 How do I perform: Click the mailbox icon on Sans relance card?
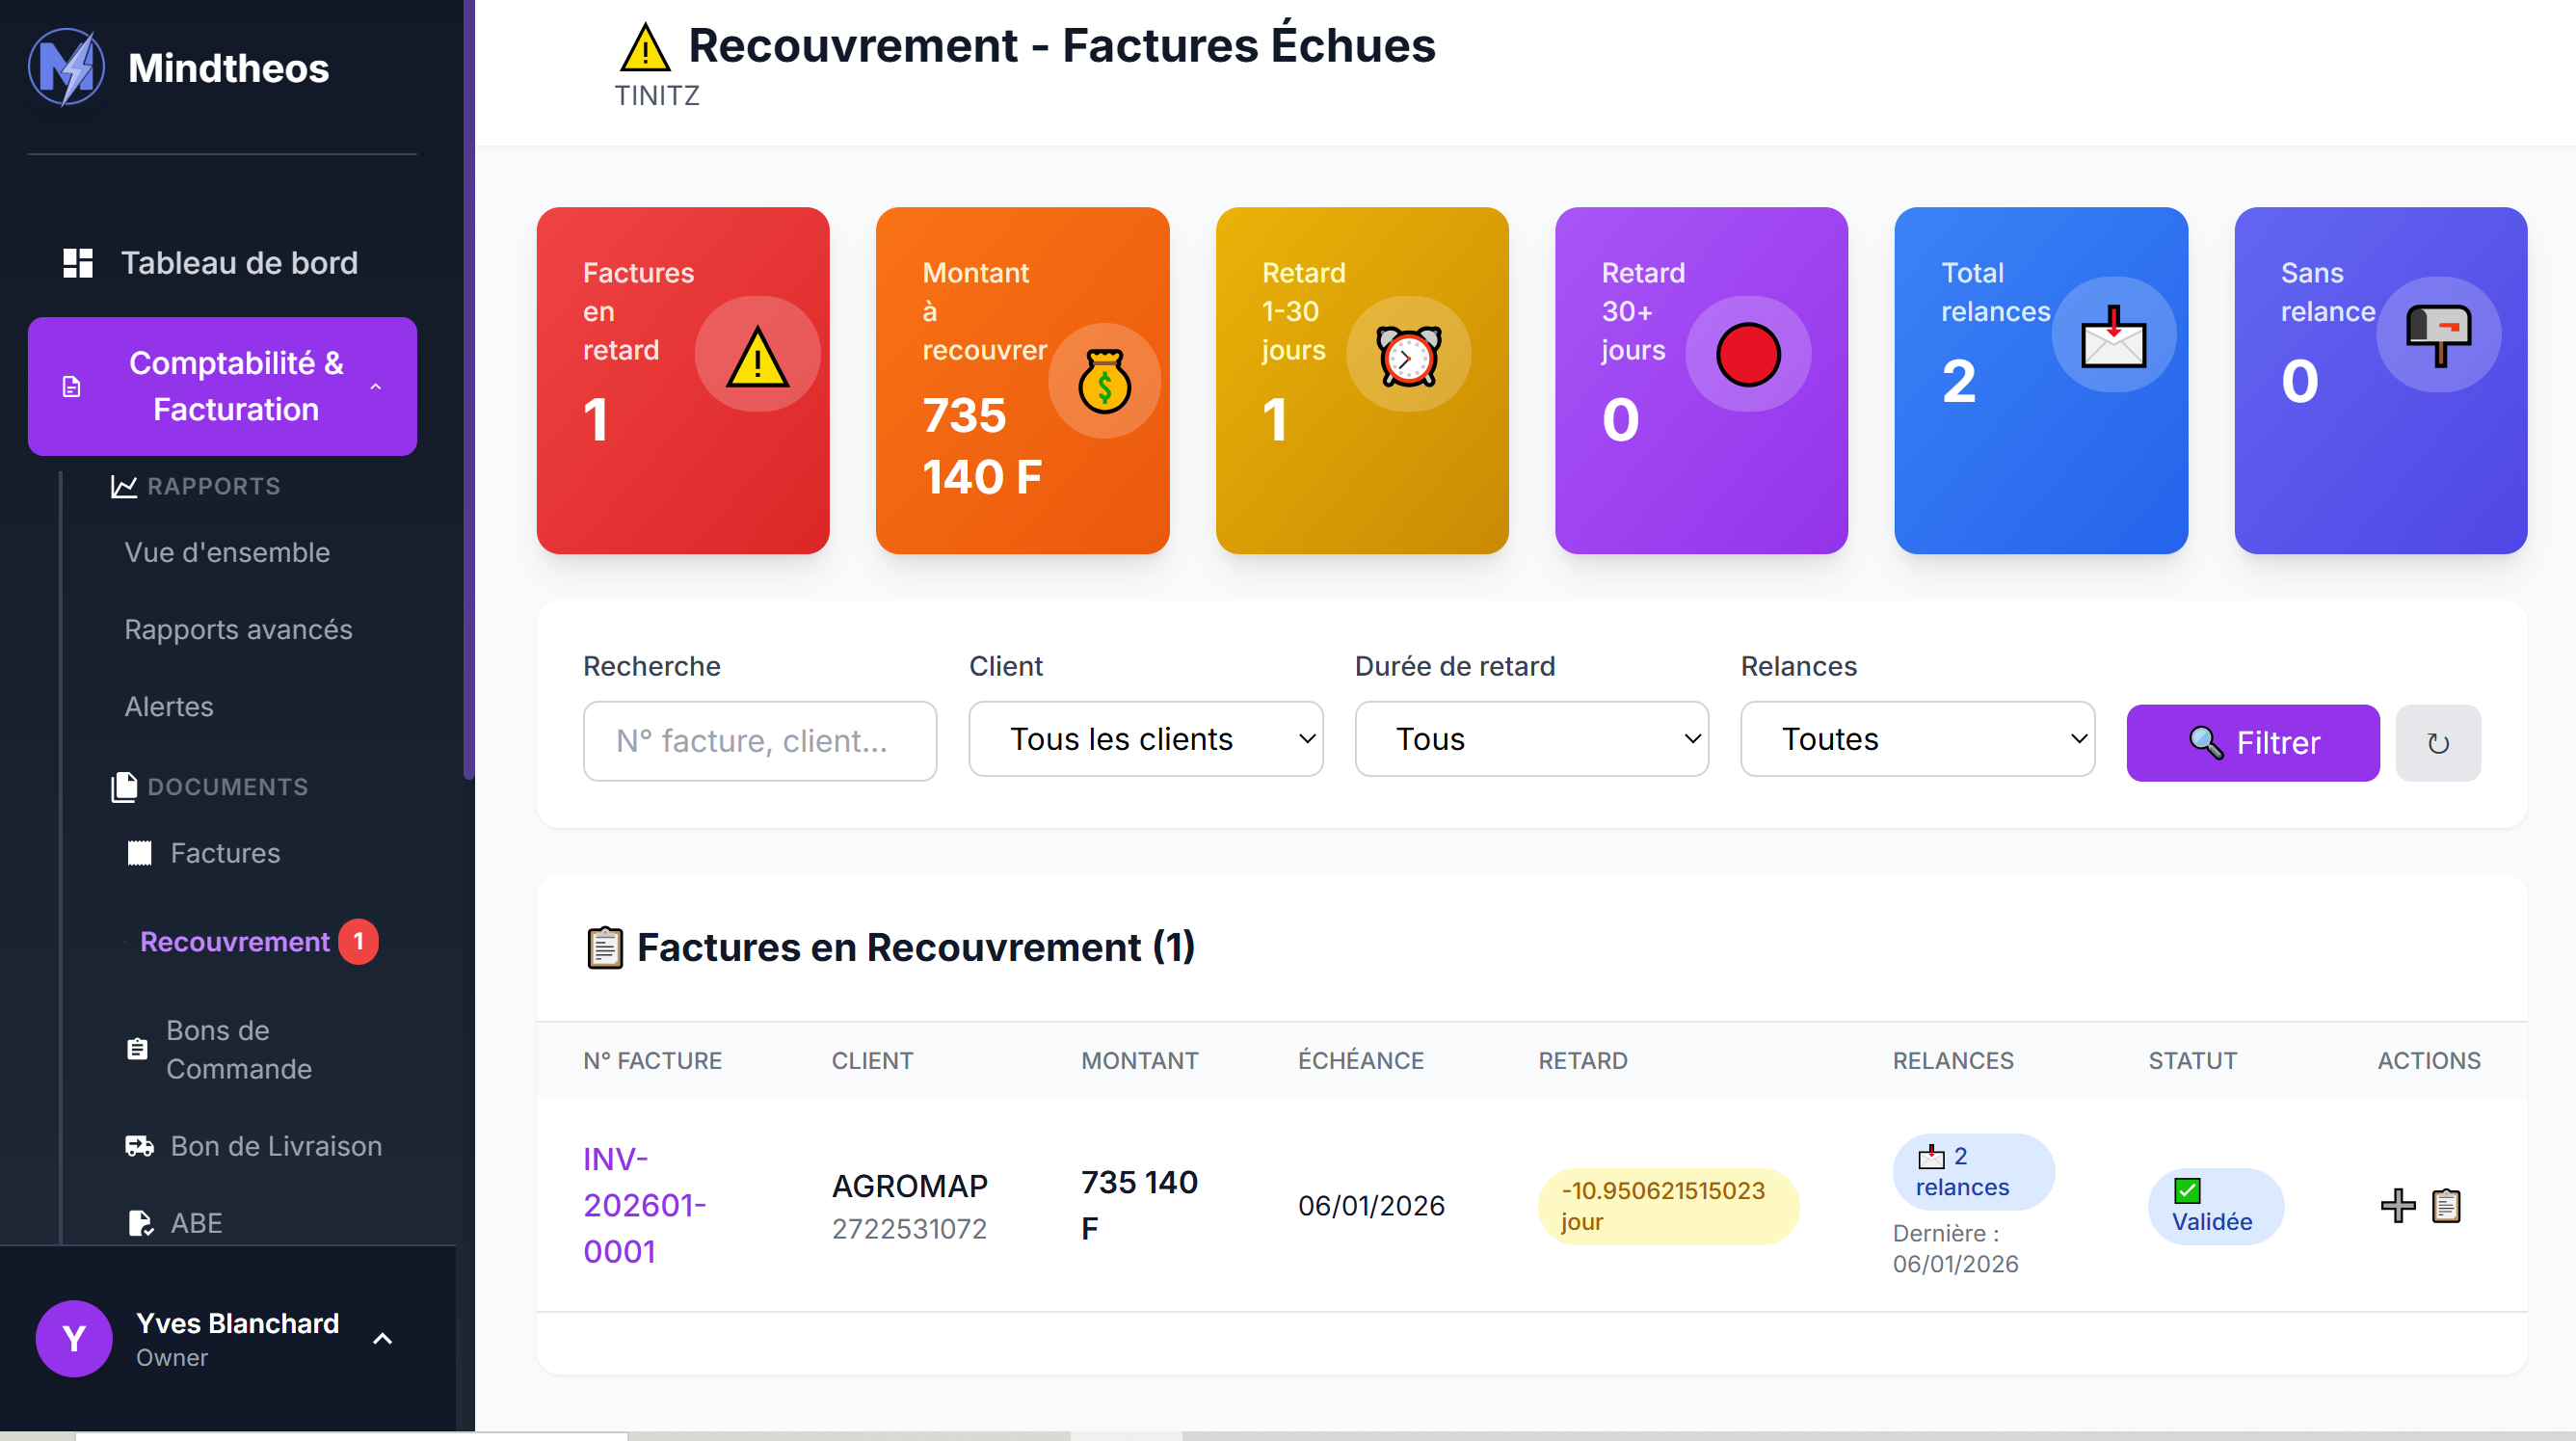(x=2438, y=336)
